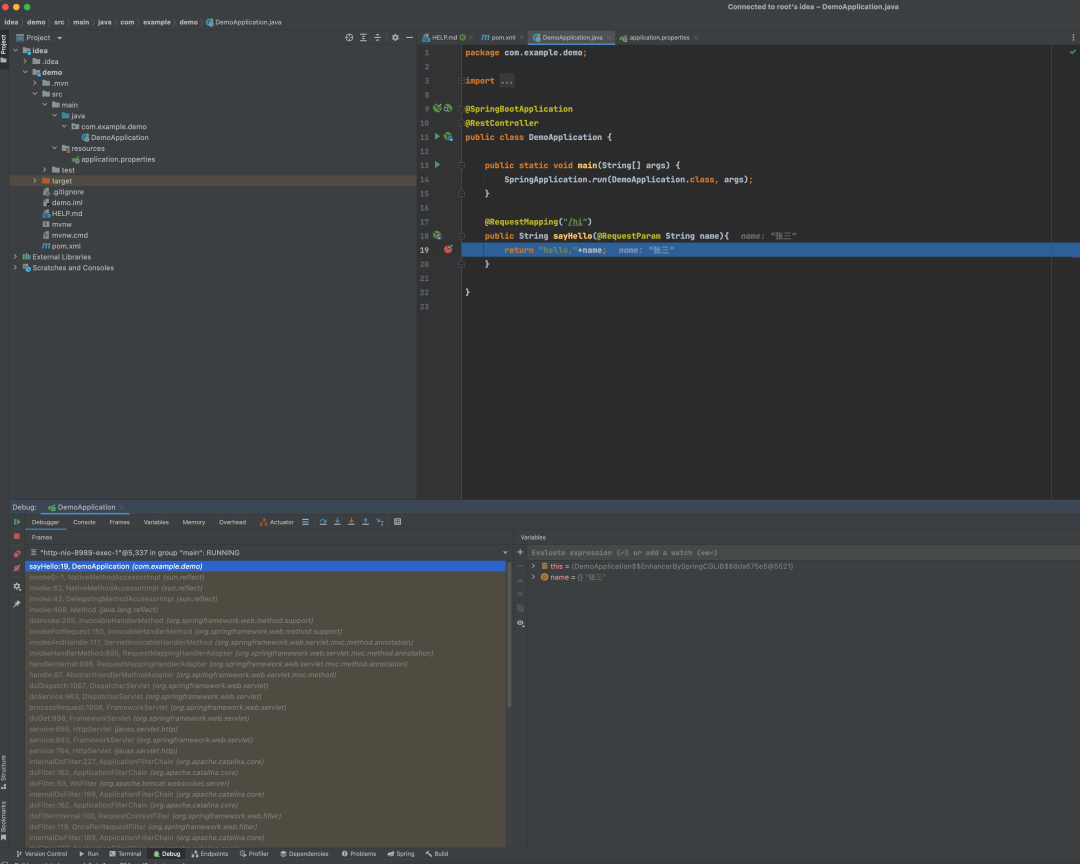Viewport: 1080px width, 864px height.
Task: Click the eye watches icon in Variables
Action: (x=521, y=624)
